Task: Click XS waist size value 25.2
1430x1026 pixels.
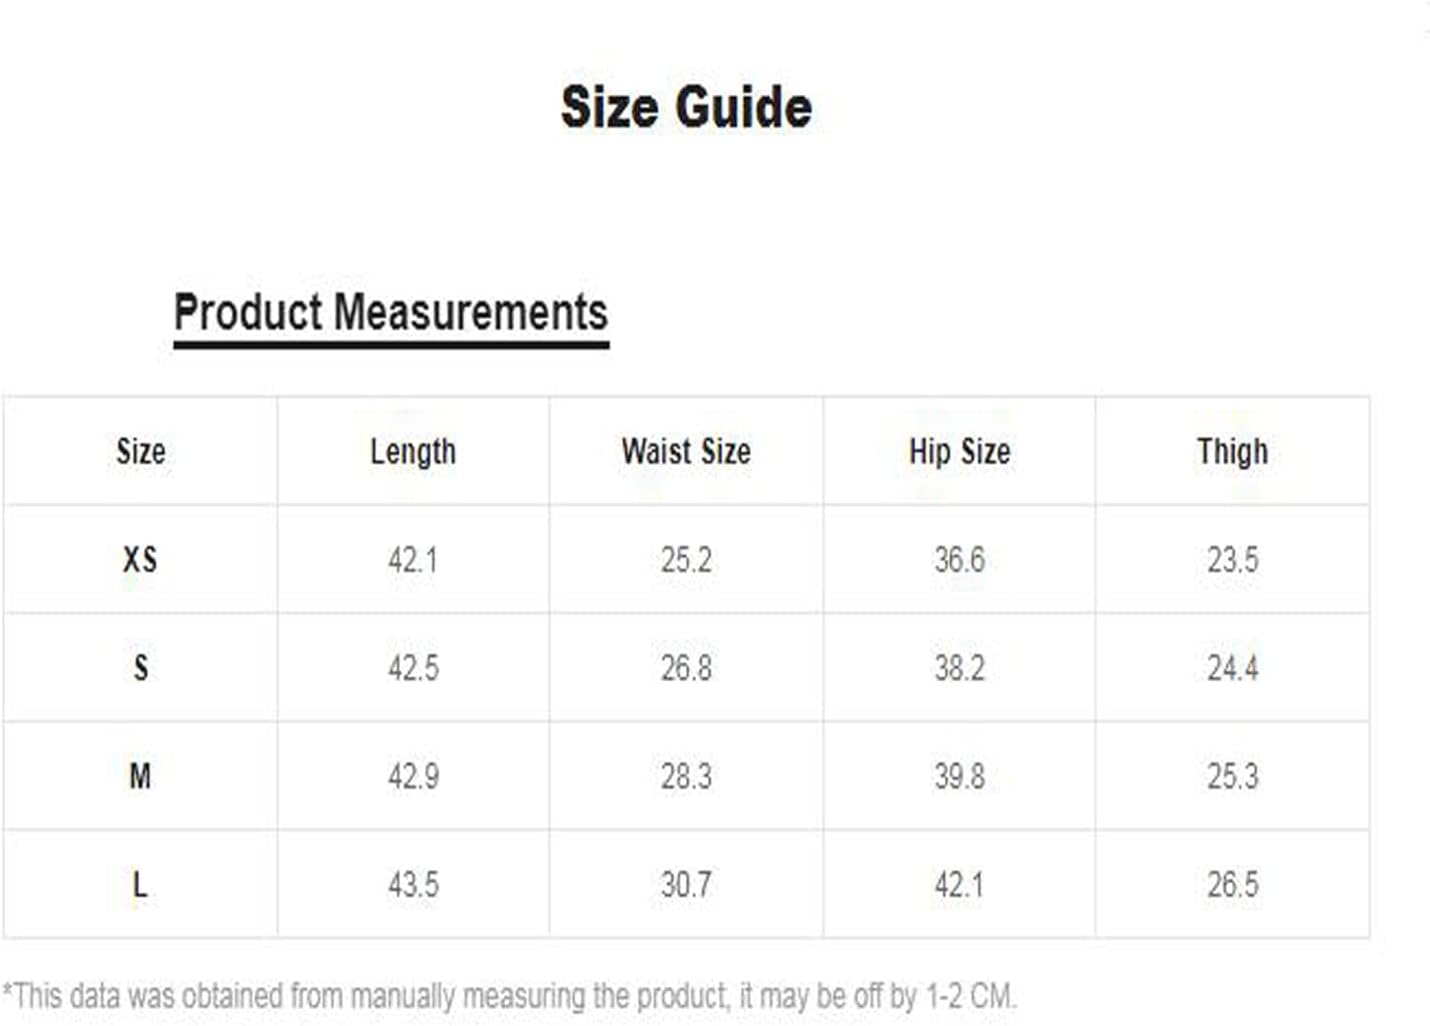Action: tap(686, 559)
